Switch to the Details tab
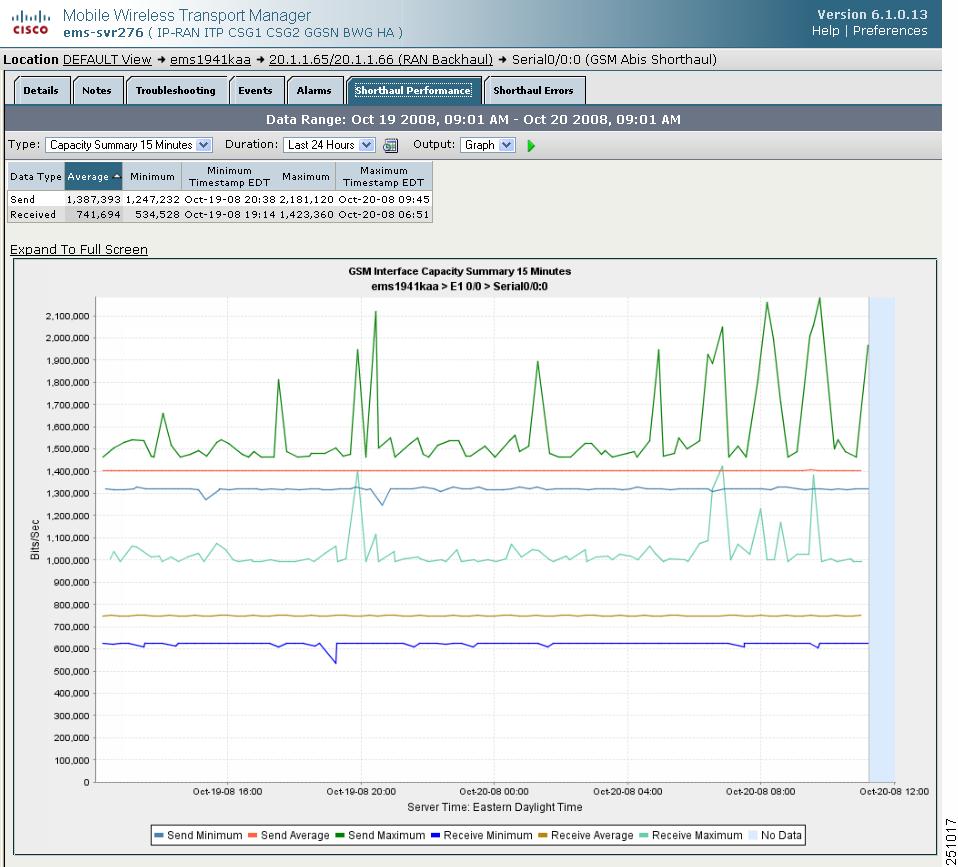The height and width of the screenshot is (867, 958). click(x=41, y=90)
